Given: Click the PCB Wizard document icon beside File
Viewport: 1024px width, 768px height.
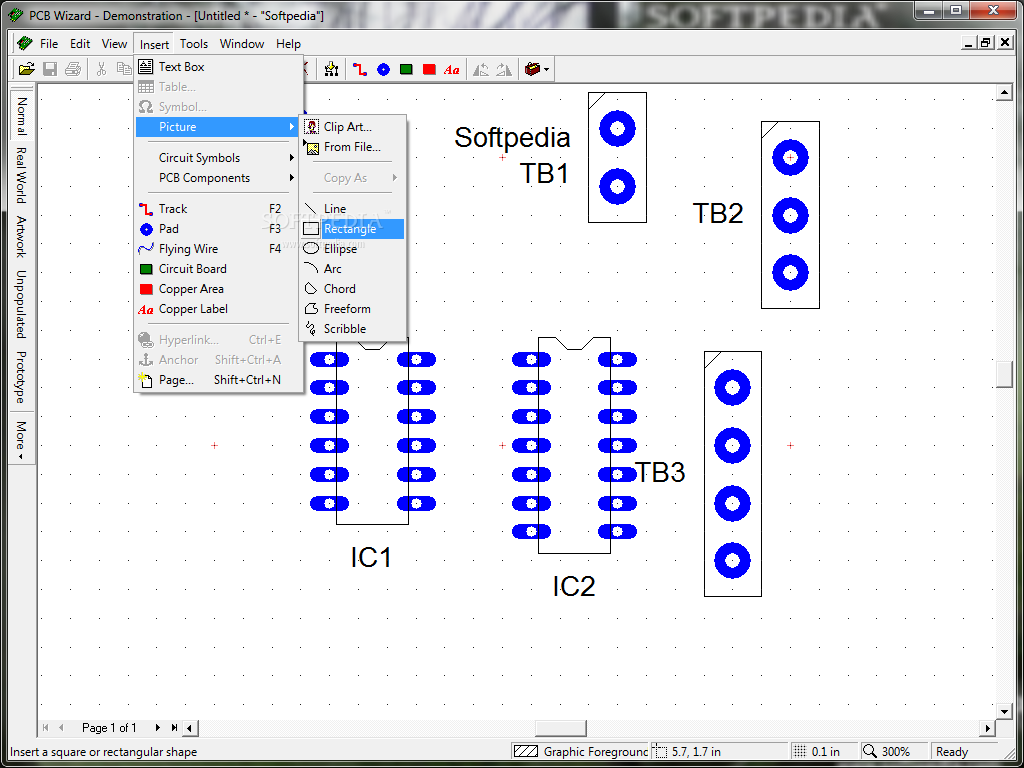Looking at the screenshot, I should coord(25,44).
